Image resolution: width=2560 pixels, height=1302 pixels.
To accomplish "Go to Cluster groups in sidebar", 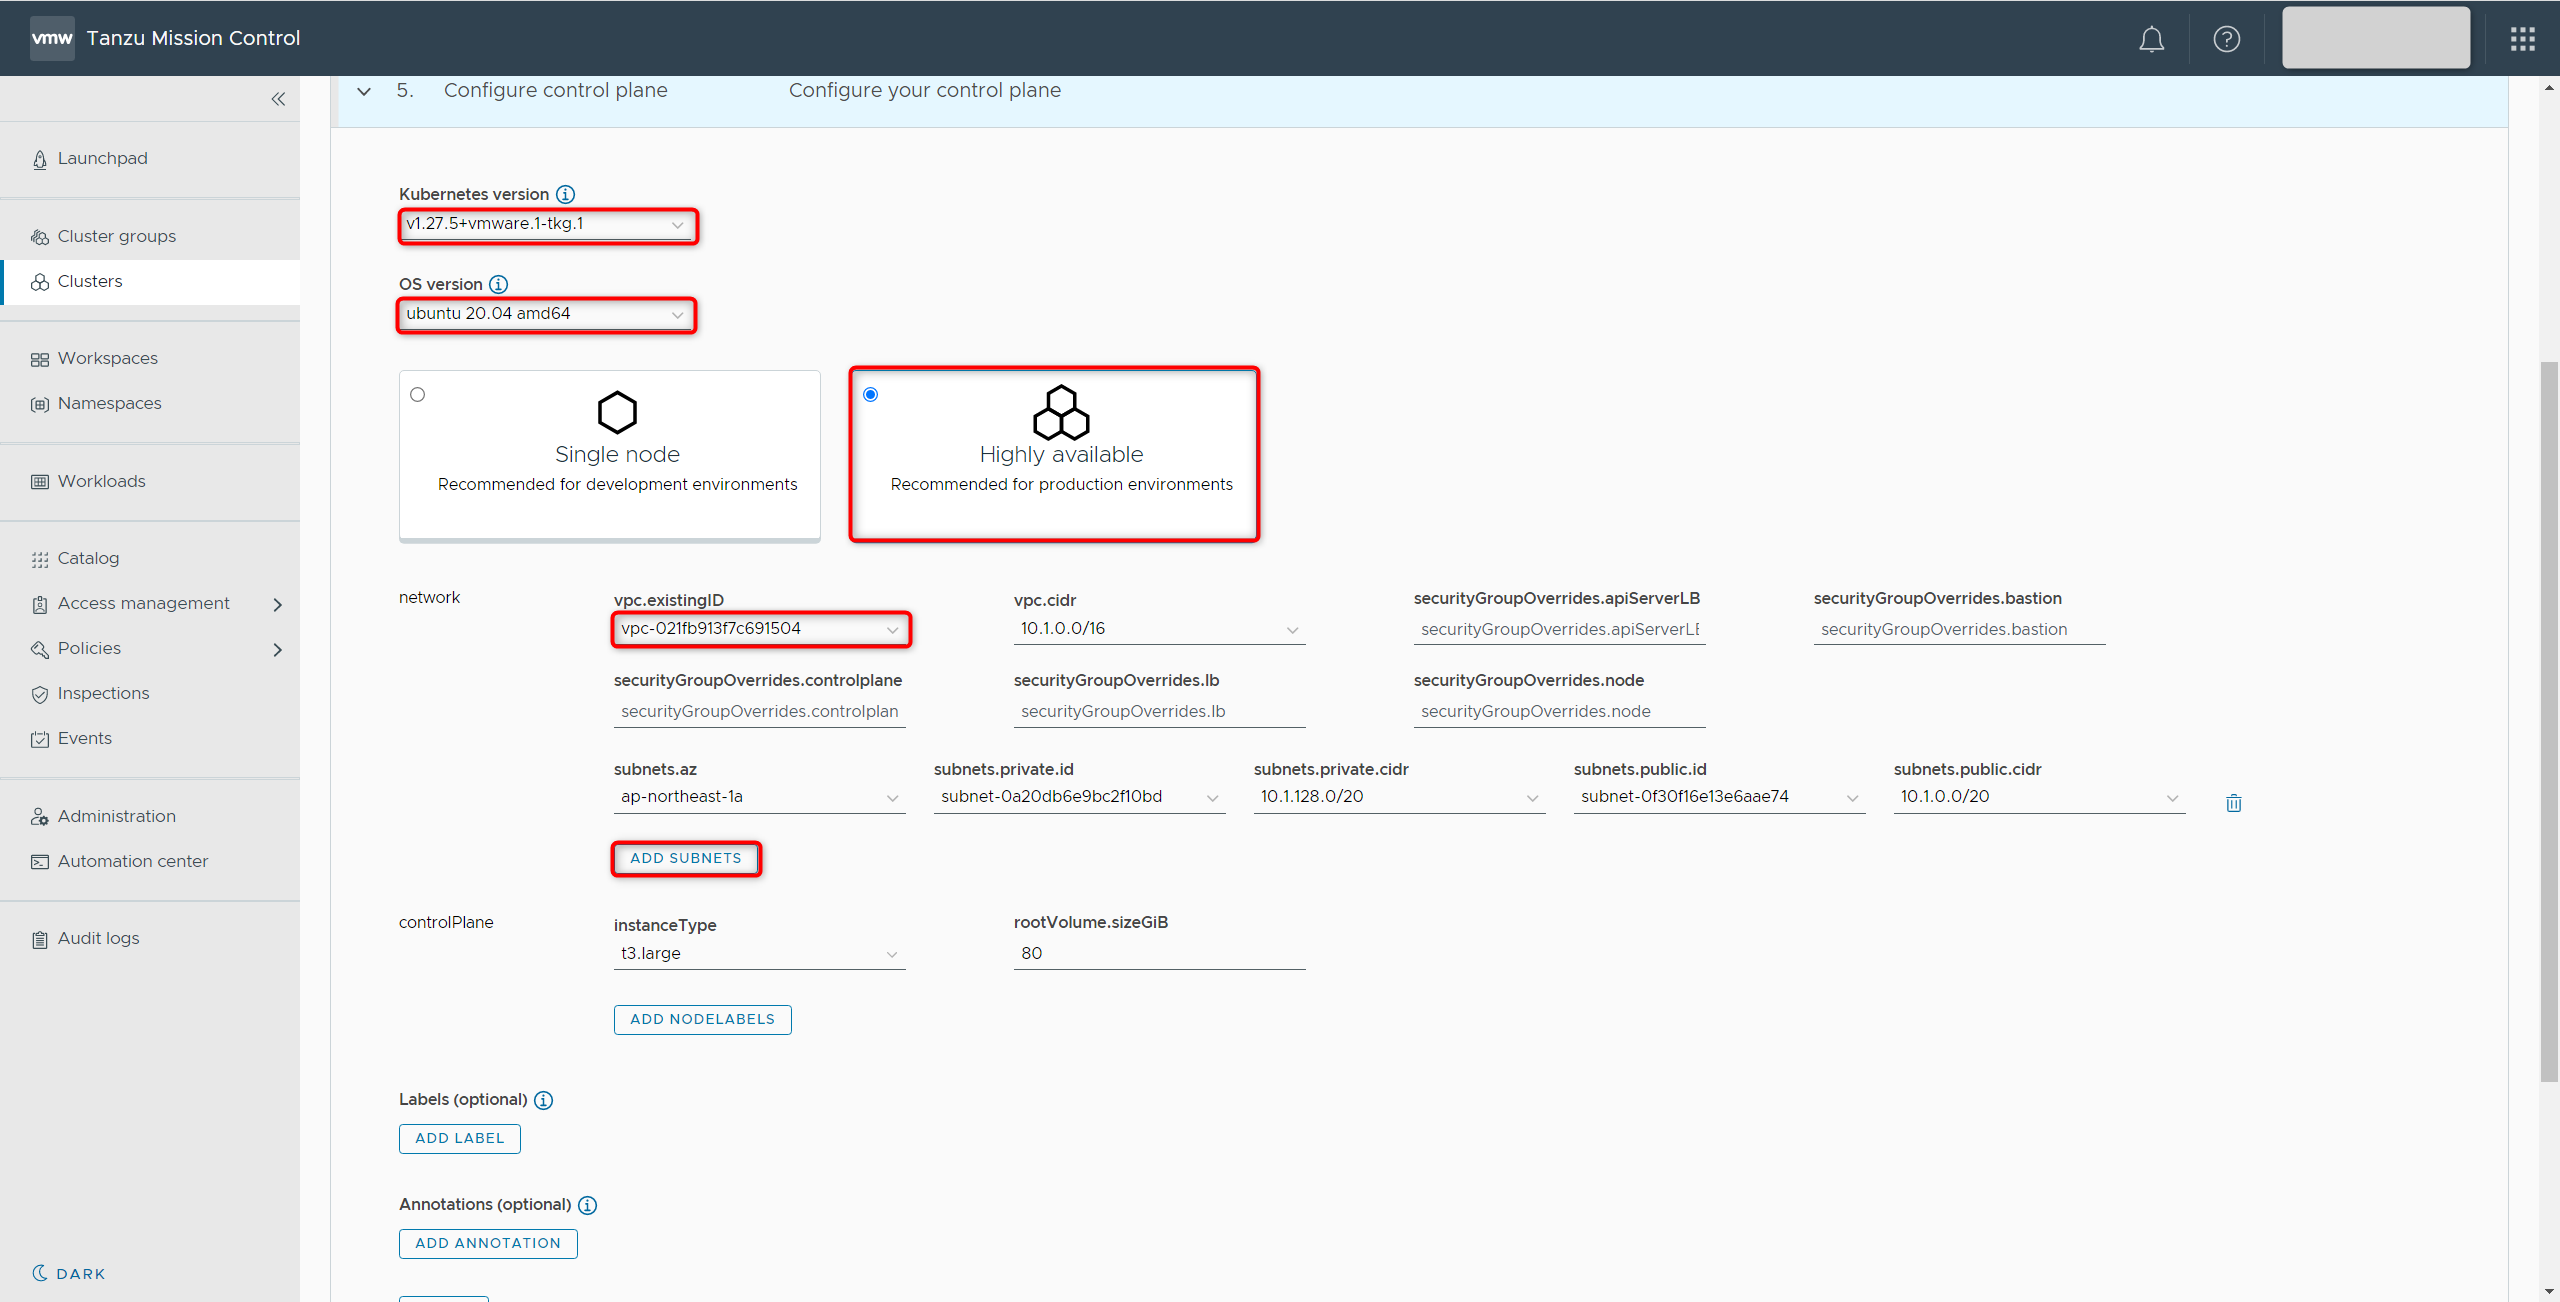I will point(117,236).
